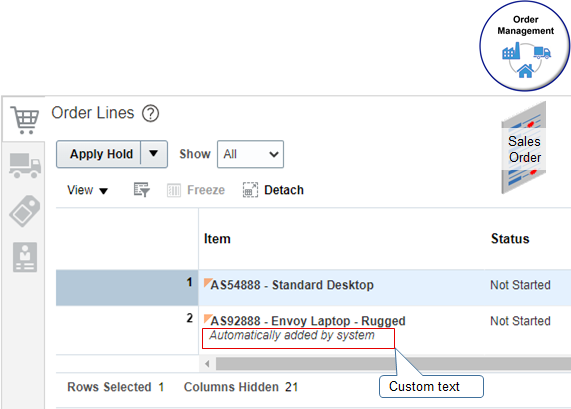
Task: Click 'Automatically added by system' text
Action: point(292,335)
